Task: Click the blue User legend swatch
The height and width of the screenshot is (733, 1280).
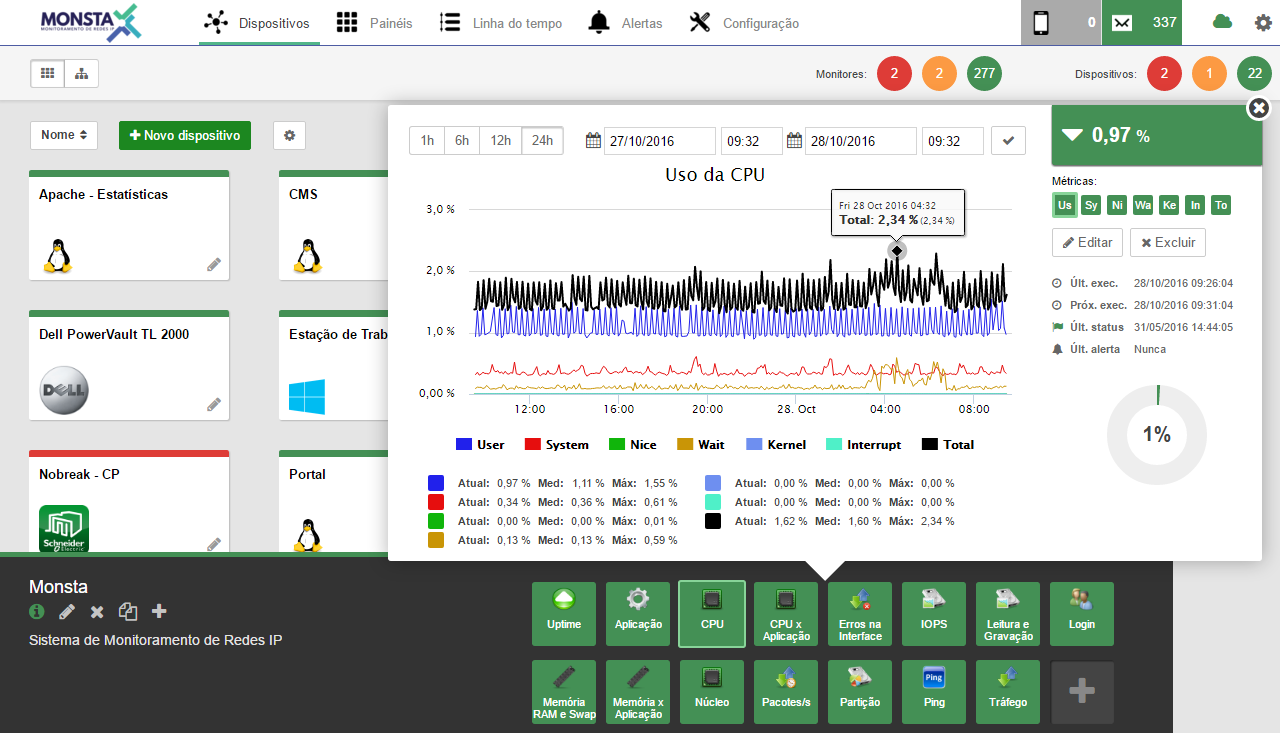Action: click(x=464, y=444)
